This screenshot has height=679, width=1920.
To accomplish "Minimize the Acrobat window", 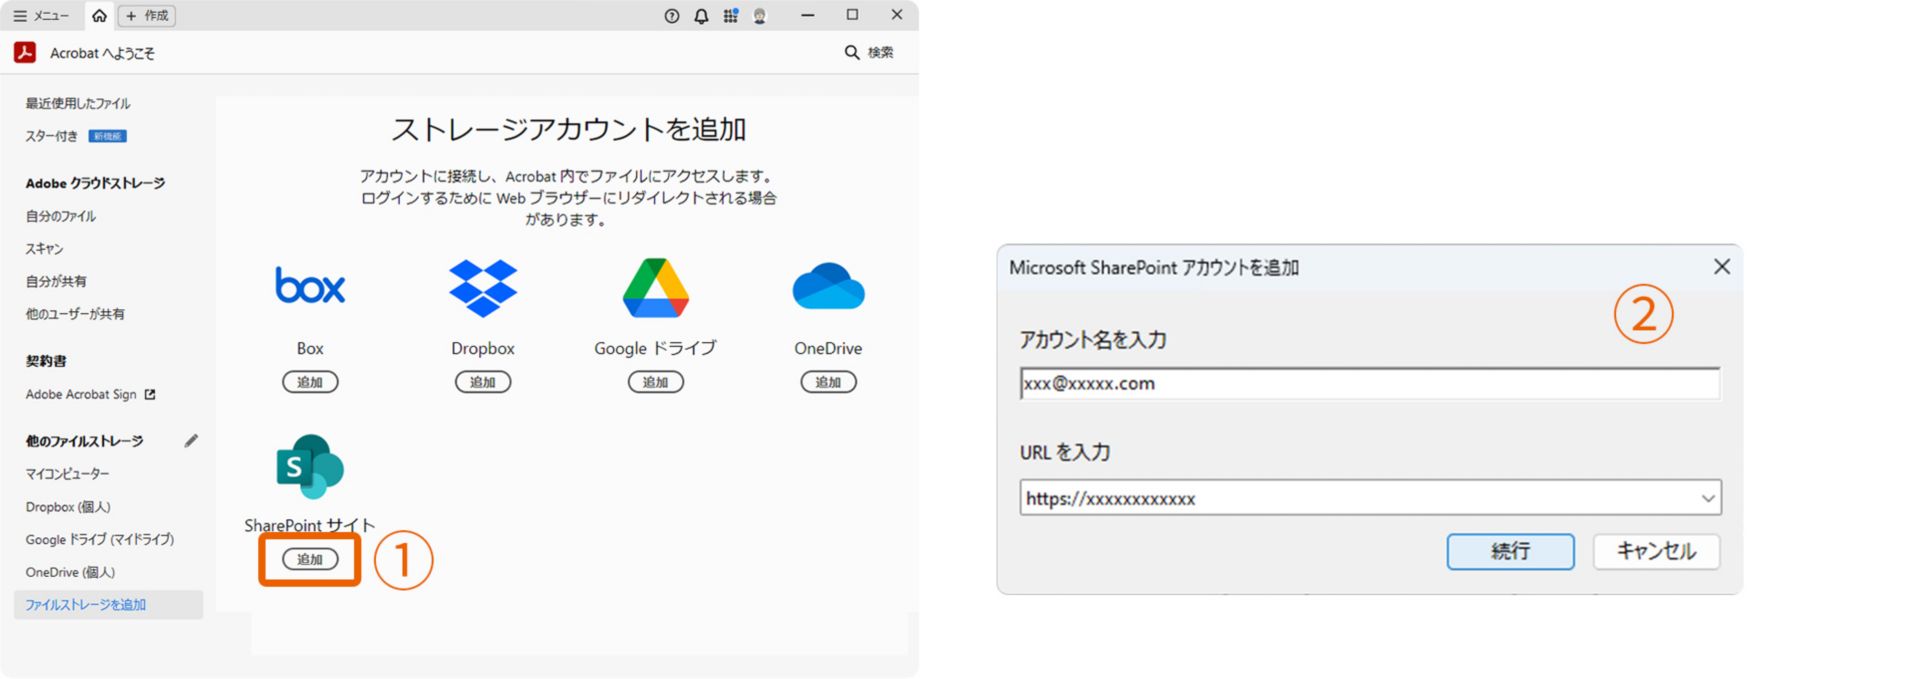I will 808,15.
